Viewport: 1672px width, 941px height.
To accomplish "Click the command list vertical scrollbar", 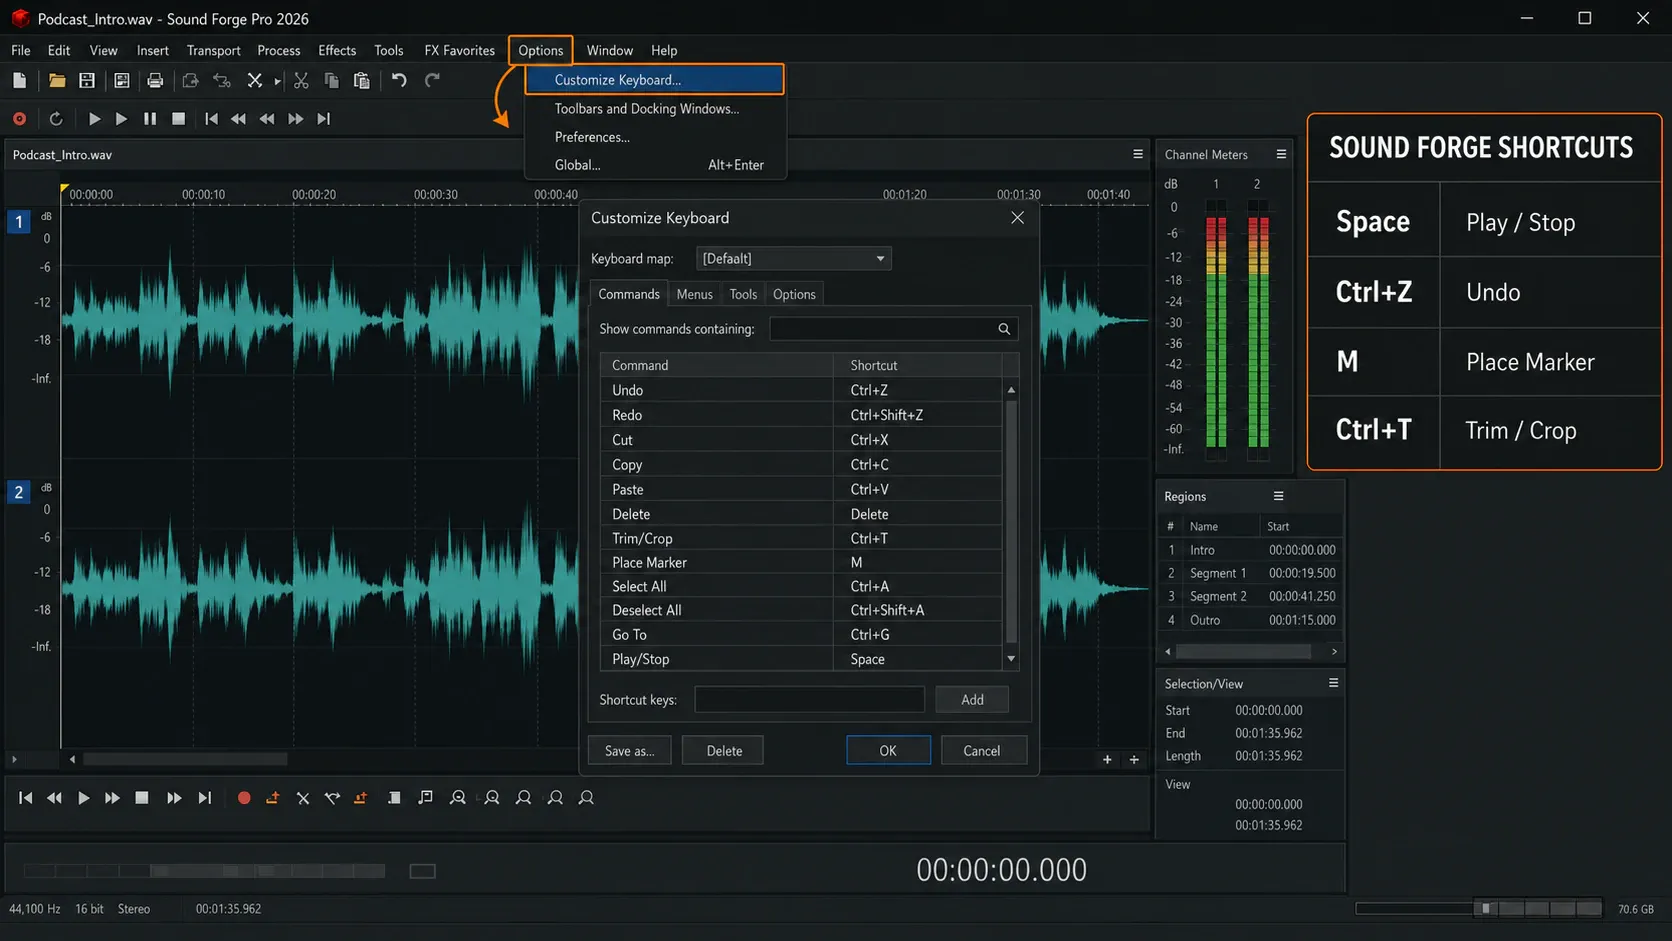I will [x=1011, y=520].
